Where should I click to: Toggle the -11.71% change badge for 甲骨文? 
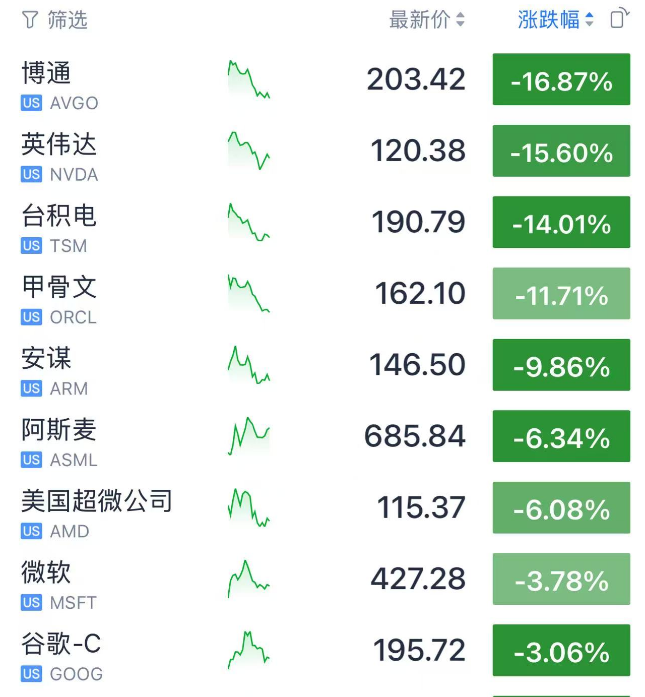[x=561, y=294]
